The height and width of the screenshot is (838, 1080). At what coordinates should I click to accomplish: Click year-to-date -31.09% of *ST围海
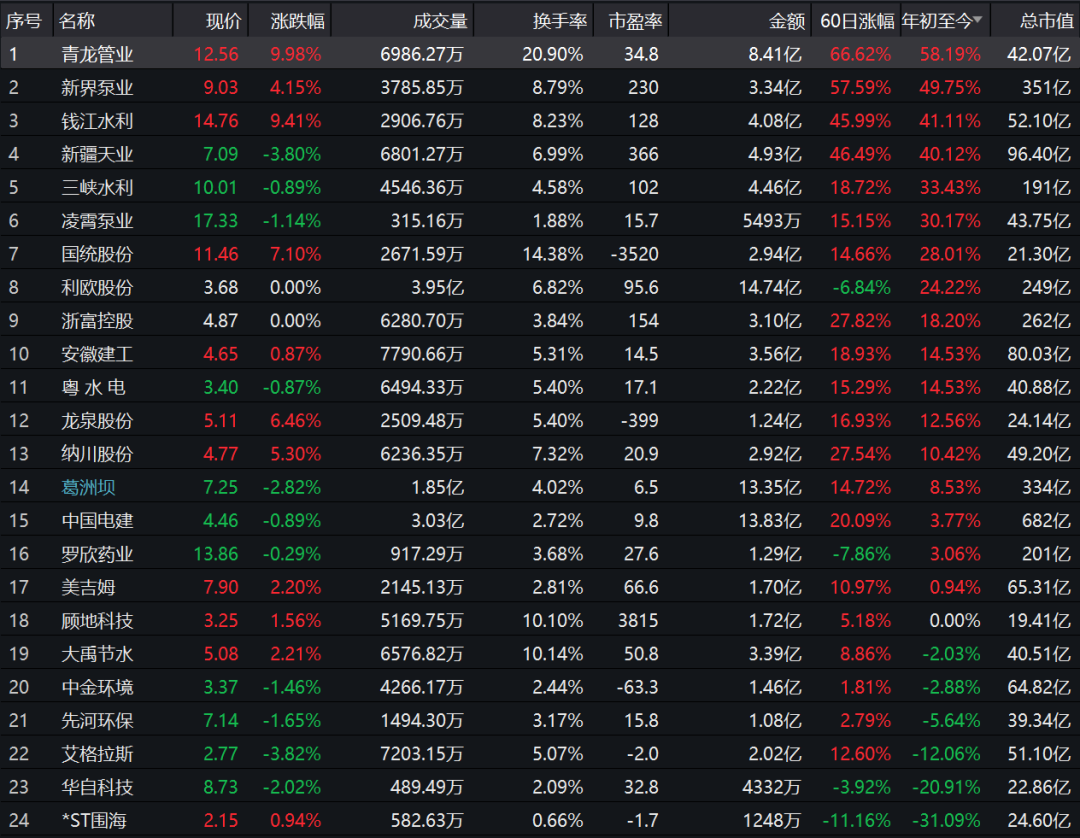pos(946,821)
